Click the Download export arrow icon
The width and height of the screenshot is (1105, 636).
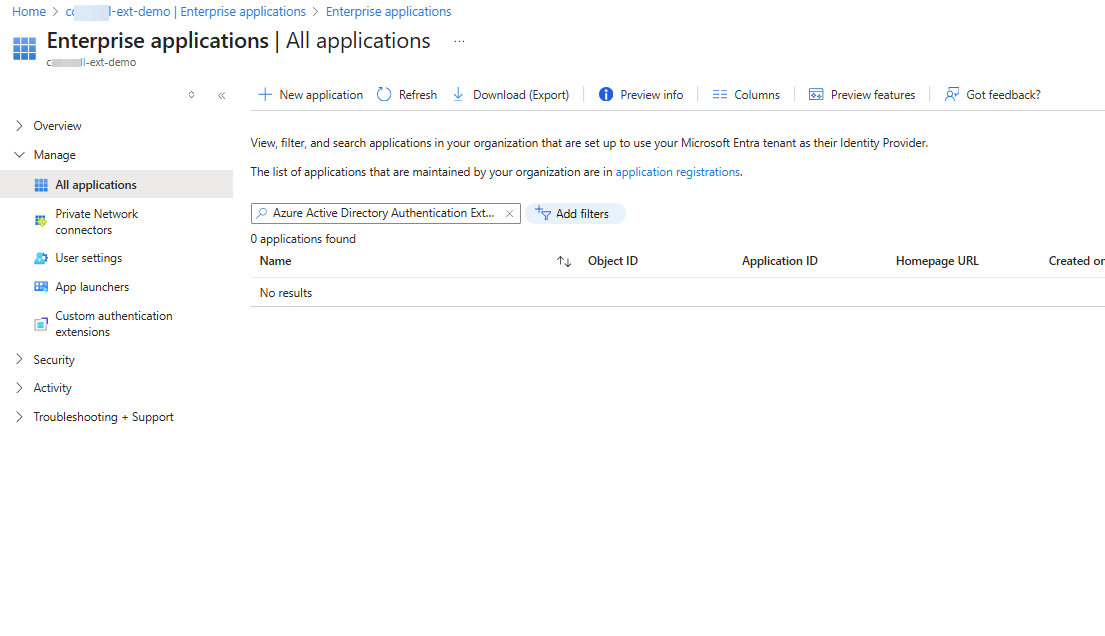pos(458,94)
